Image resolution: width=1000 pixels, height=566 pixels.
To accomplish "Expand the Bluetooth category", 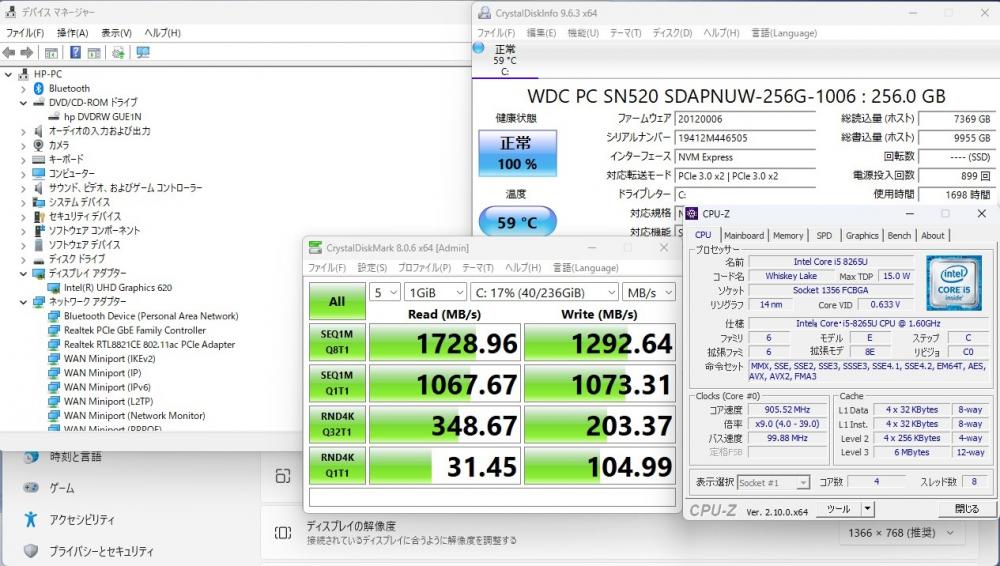I will pyautogui.click(x=24, y=89).
